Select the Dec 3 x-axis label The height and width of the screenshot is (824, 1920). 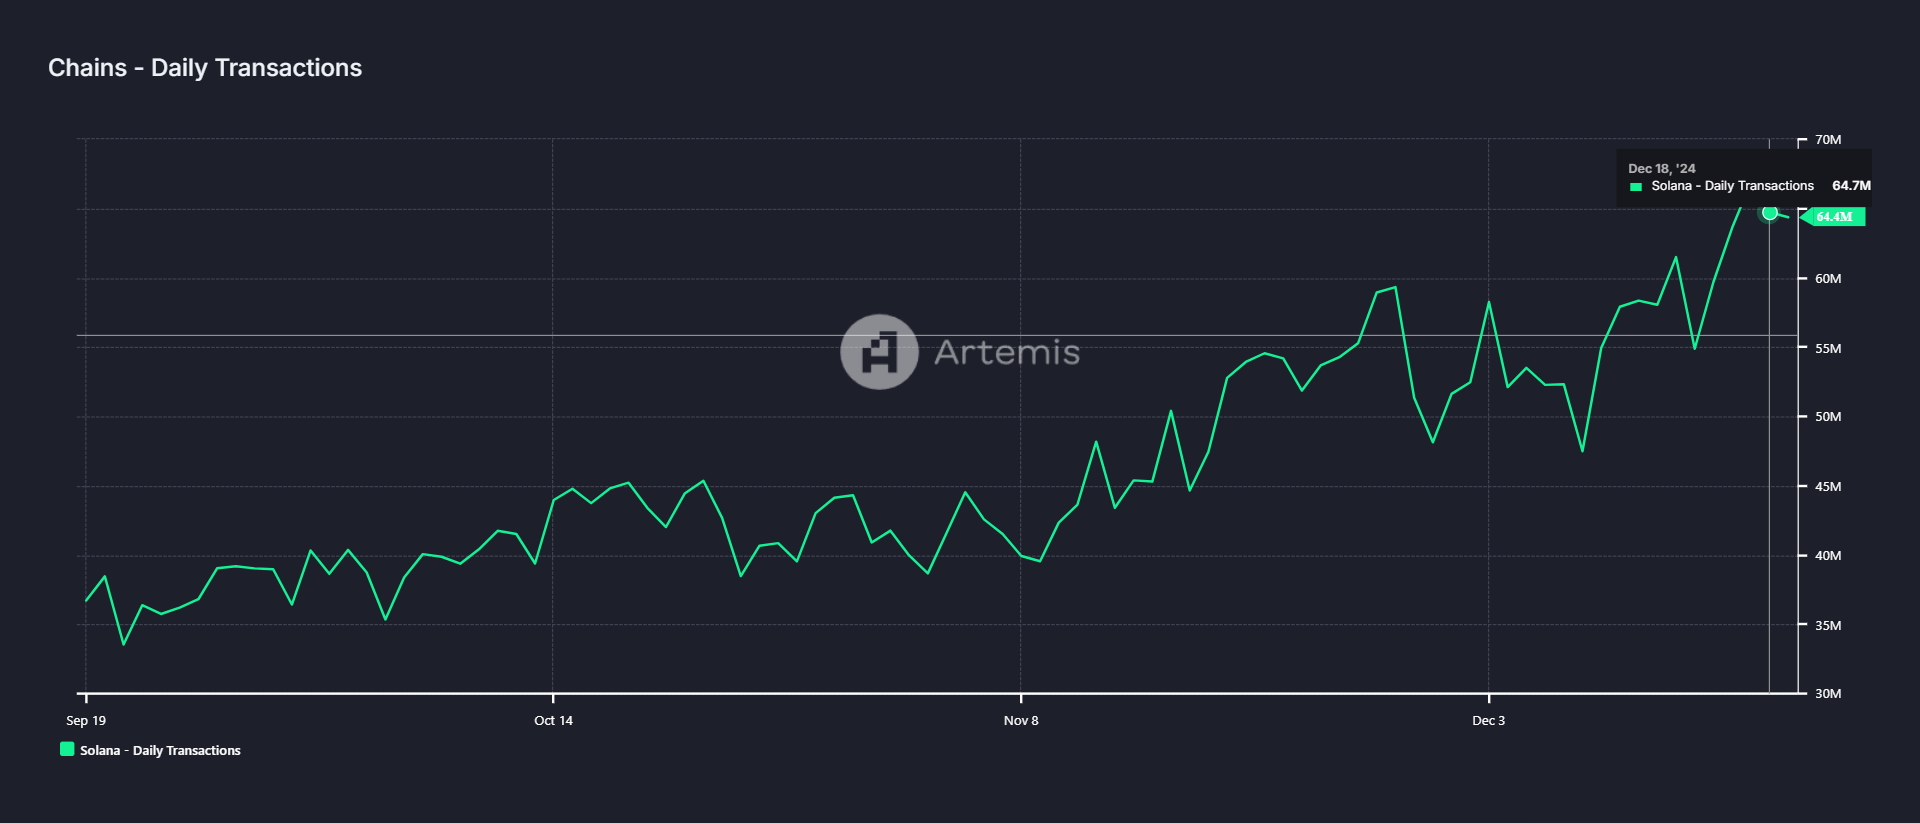click(1488, 721)
